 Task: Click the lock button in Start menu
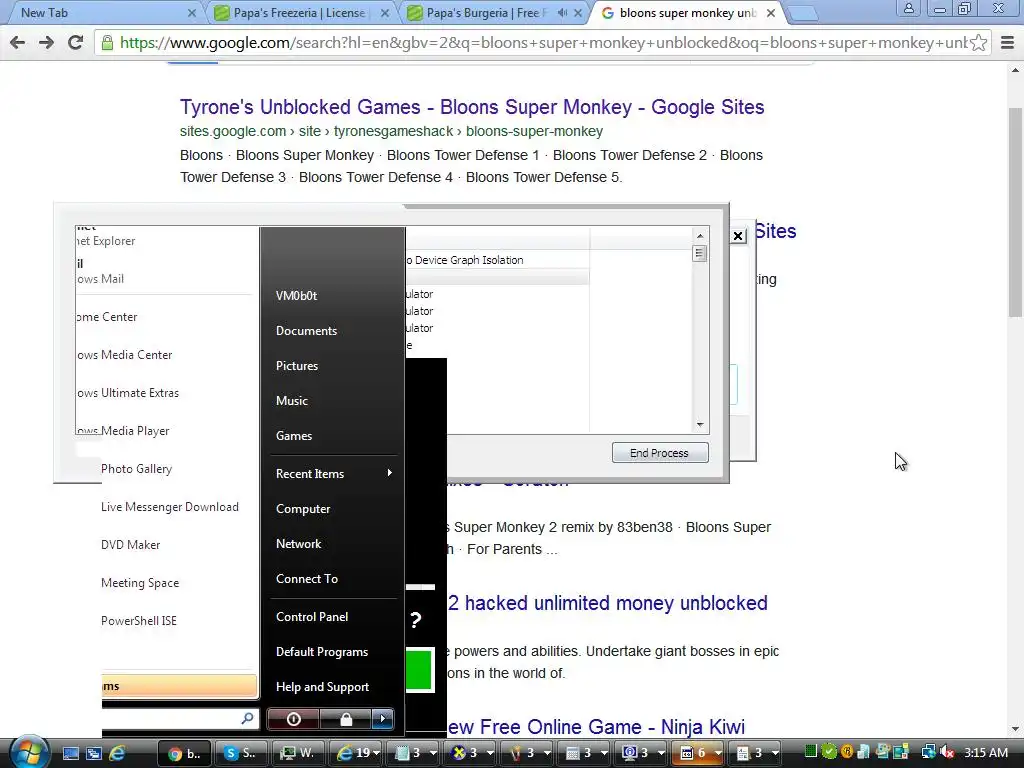[345, 719]
